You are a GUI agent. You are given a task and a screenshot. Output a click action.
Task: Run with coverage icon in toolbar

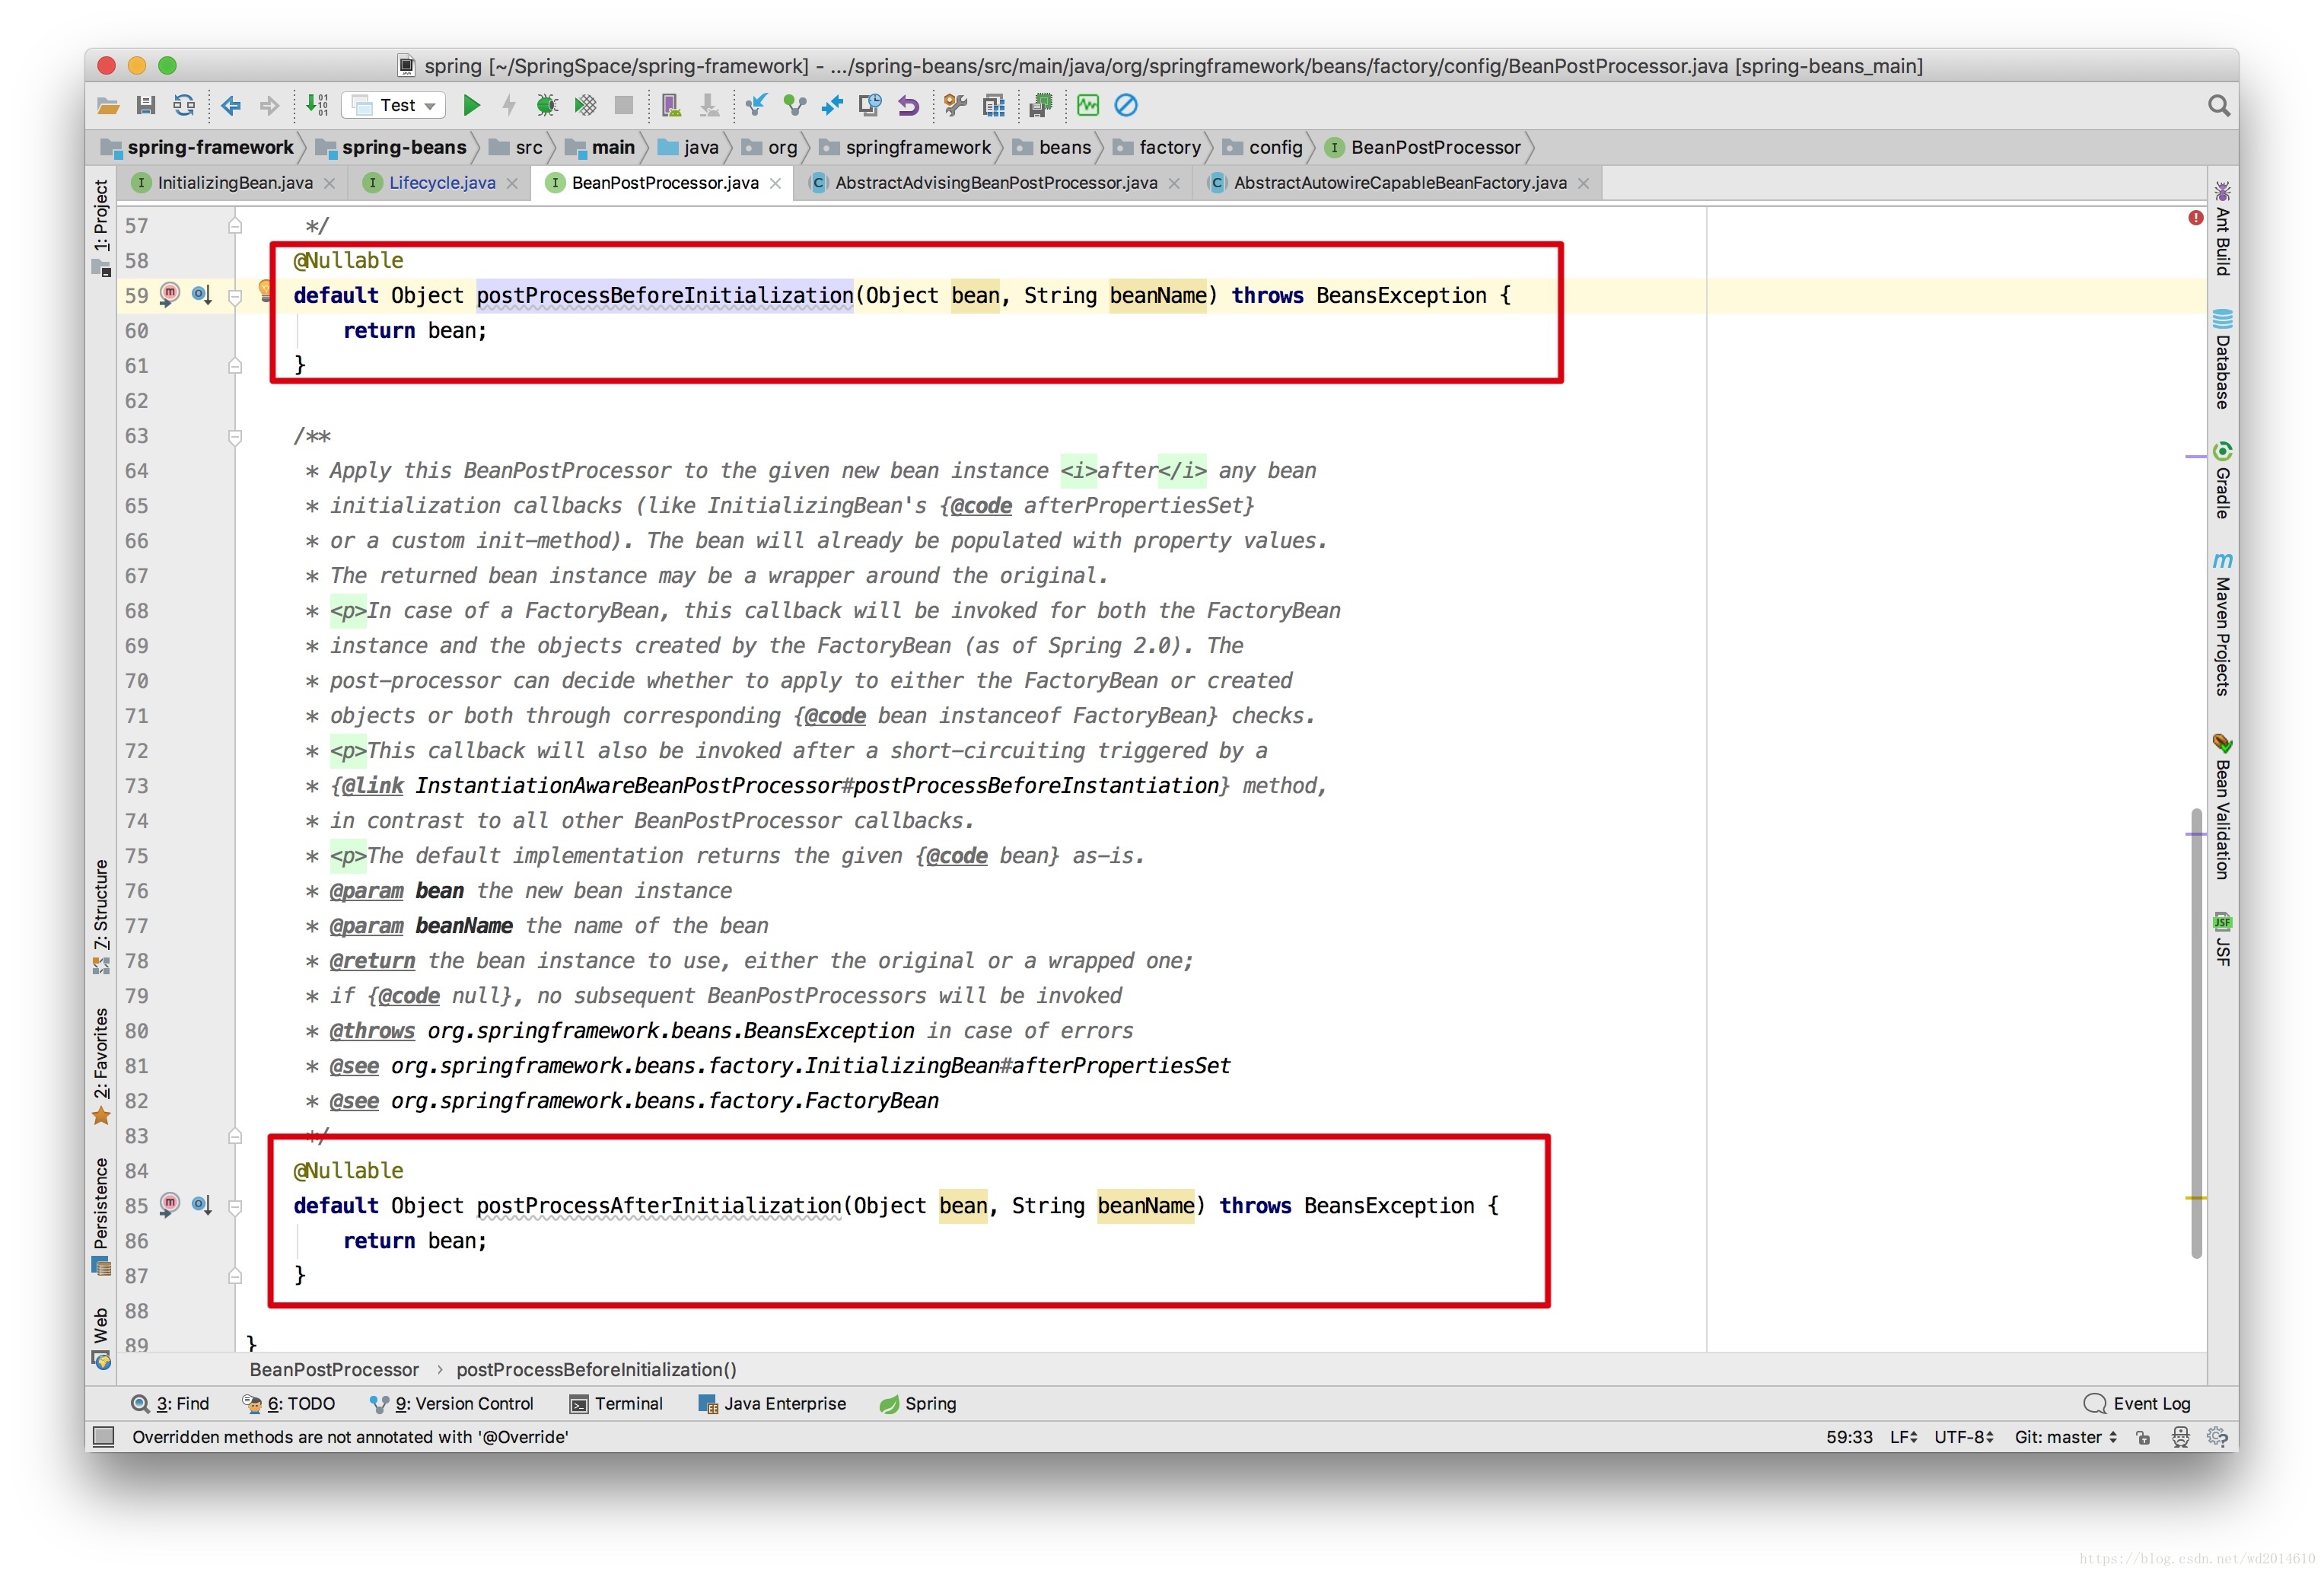click(585, 105)
